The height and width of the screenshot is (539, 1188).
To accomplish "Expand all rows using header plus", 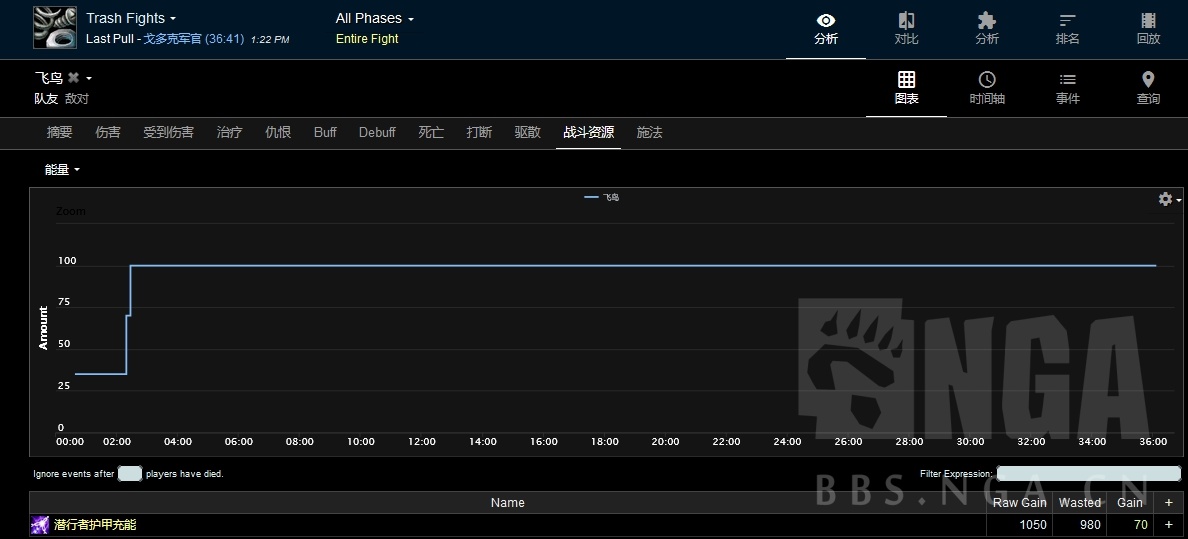I will click(x=1168, y=503).
